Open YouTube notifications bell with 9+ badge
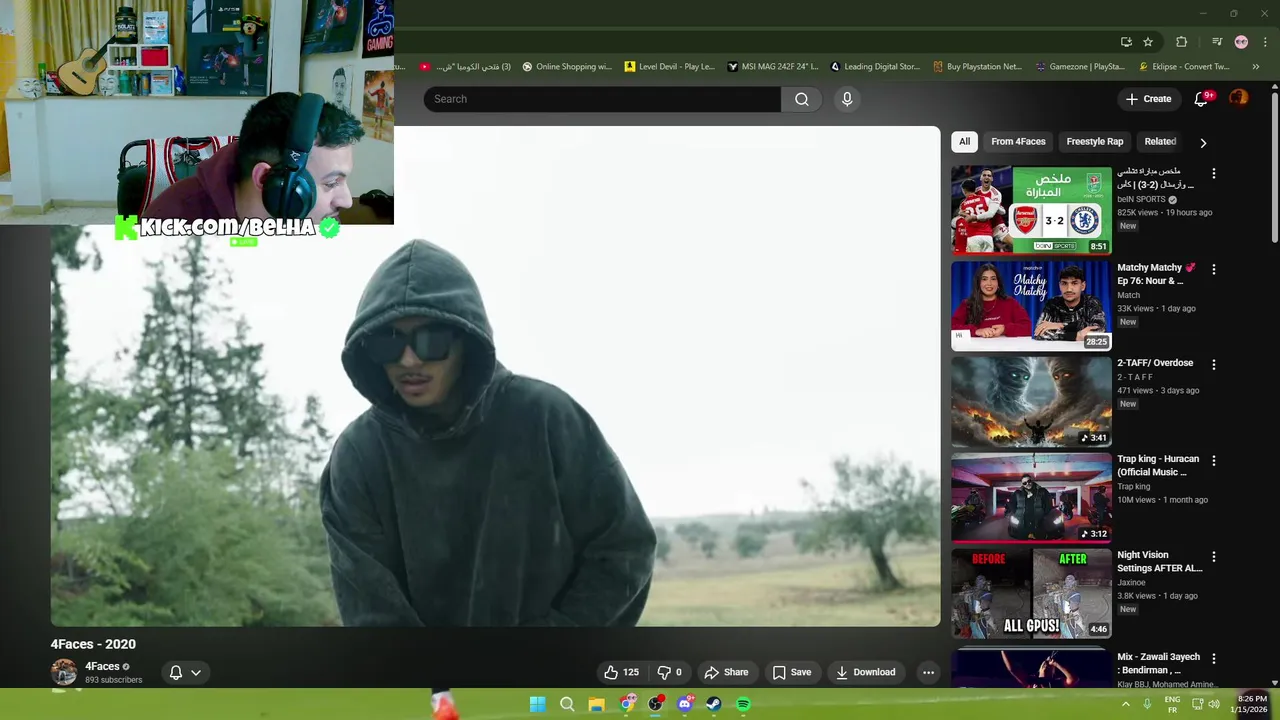 (1202, 99)
